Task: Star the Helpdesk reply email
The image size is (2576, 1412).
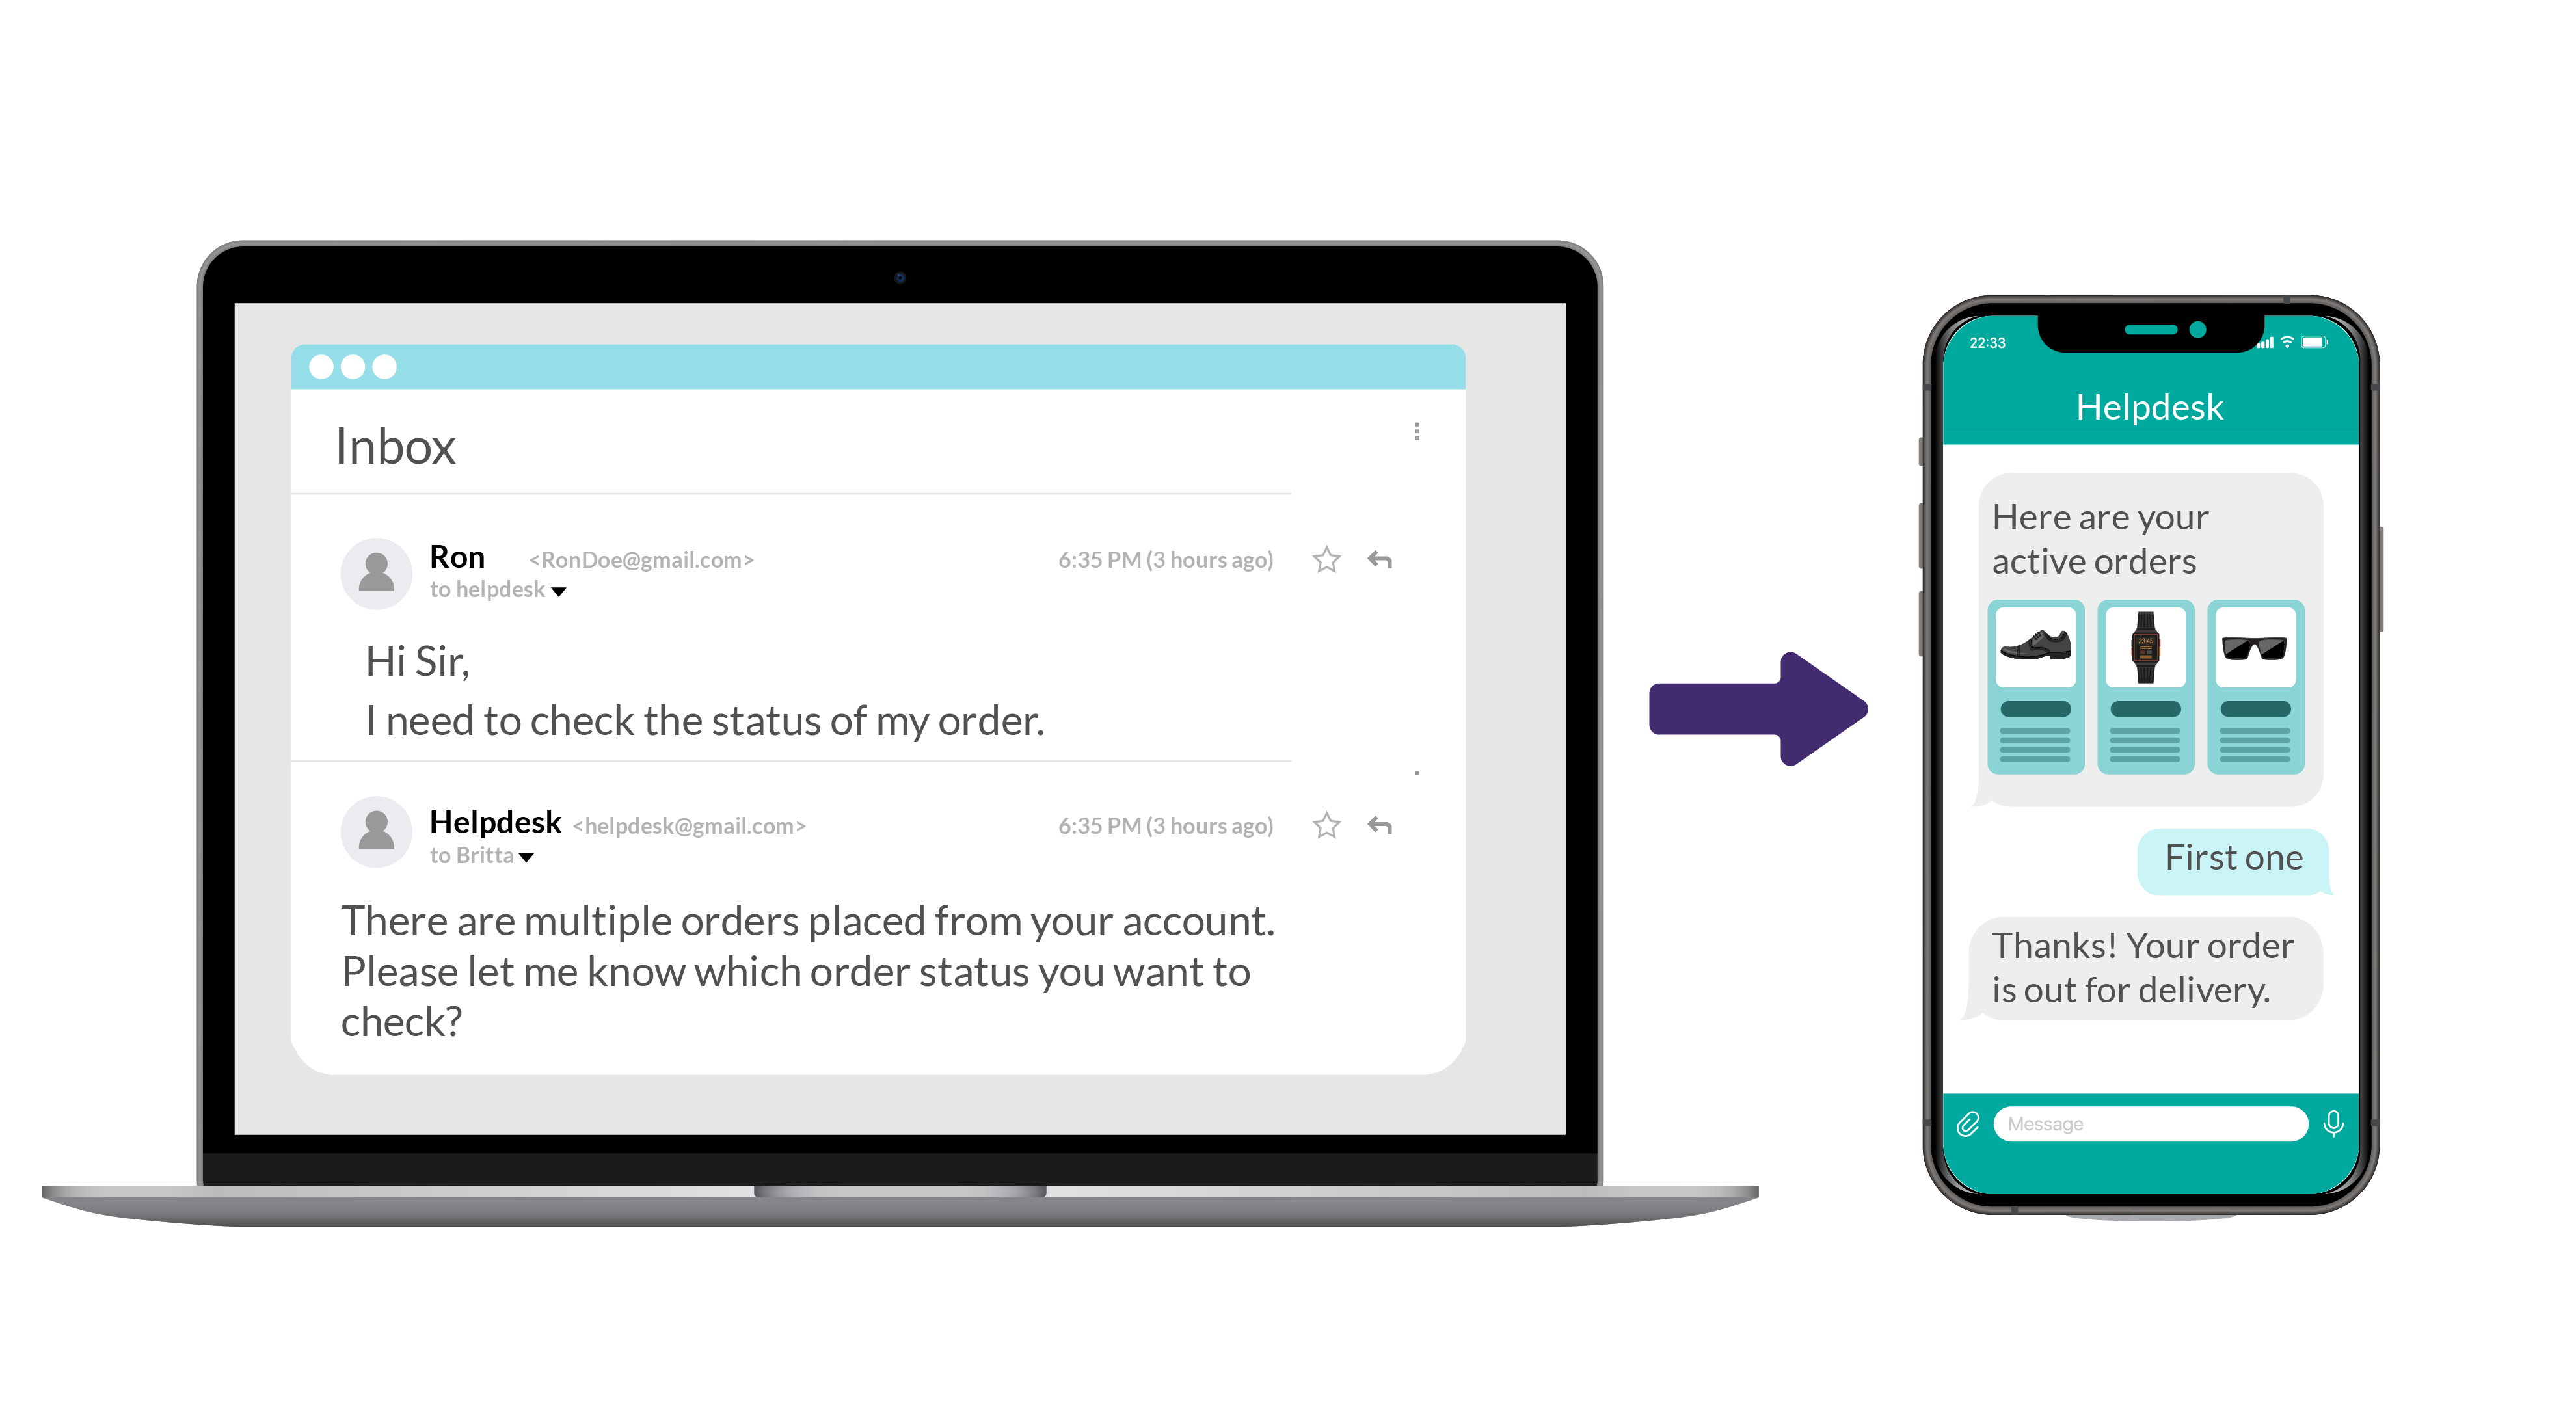Action: (x=1328, y=824)
